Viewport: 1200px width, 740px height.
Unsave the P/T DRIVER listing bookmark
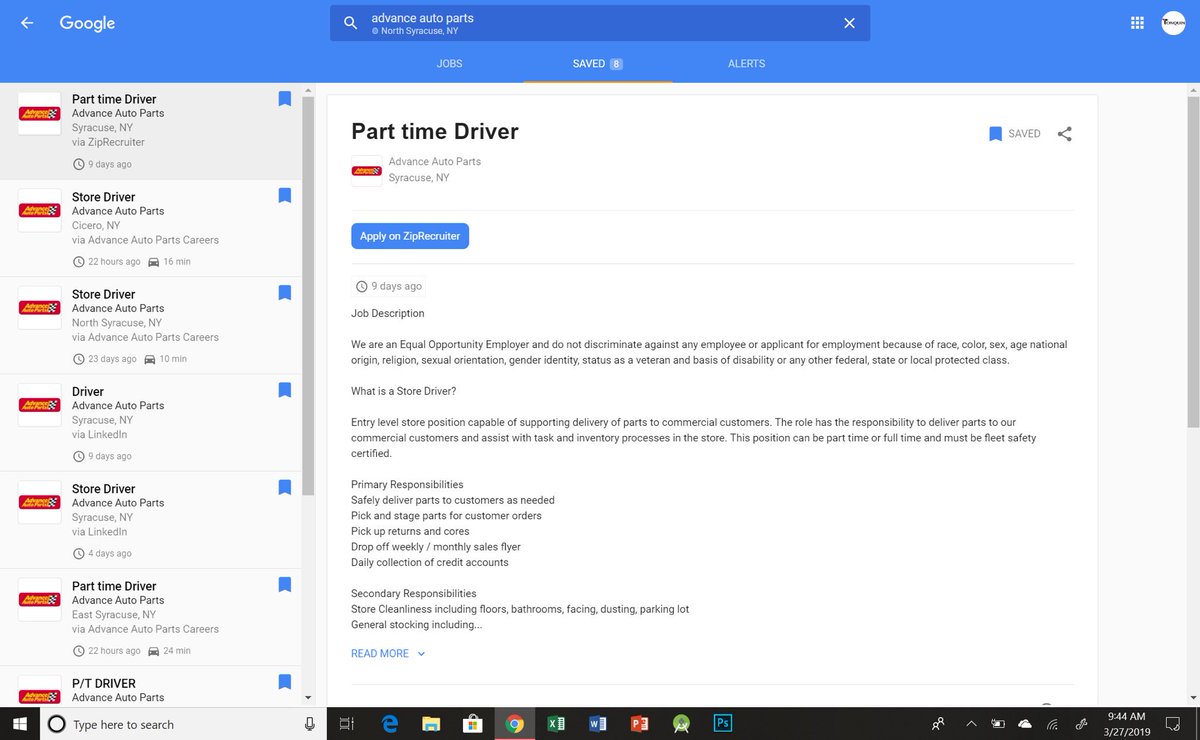pos(284,683)
